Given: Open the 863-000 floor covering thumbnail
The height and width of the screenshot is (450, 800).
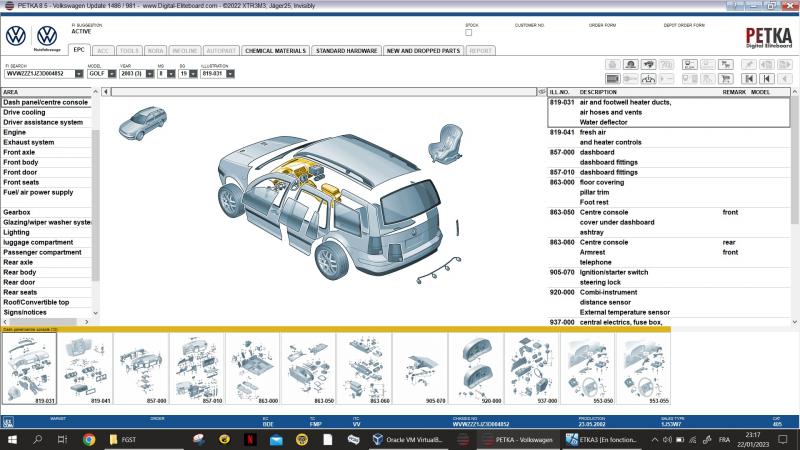Looking at the screenshot, I should (253, 368).
